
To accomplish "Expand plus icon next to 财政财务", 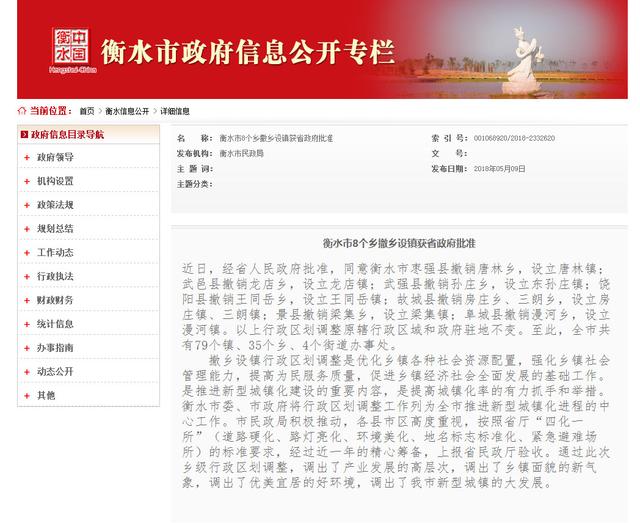I will 27,300.
